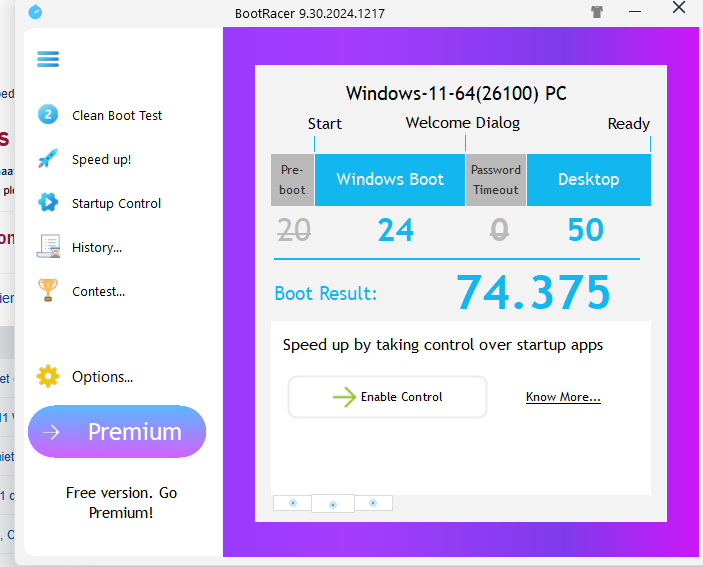Click Enable Control button
703x567 pixels.
point(387,397)
